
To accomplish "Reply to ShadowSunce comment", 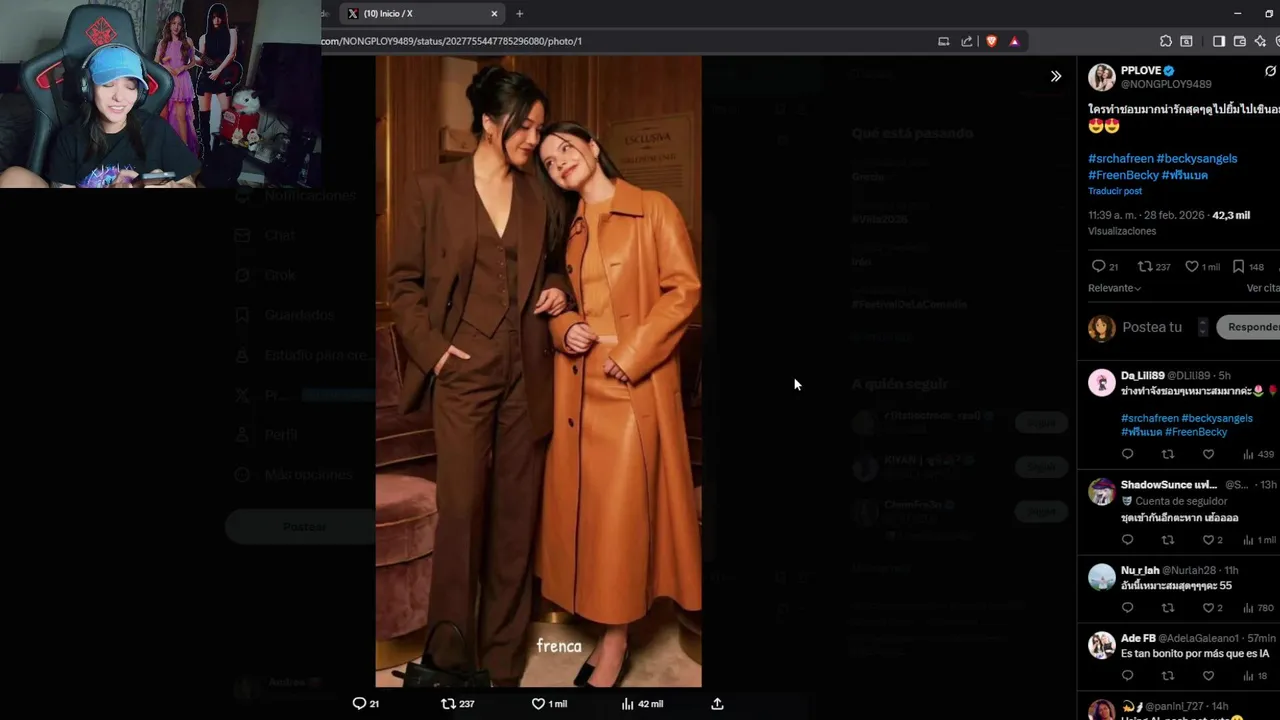I will 1127,540.
